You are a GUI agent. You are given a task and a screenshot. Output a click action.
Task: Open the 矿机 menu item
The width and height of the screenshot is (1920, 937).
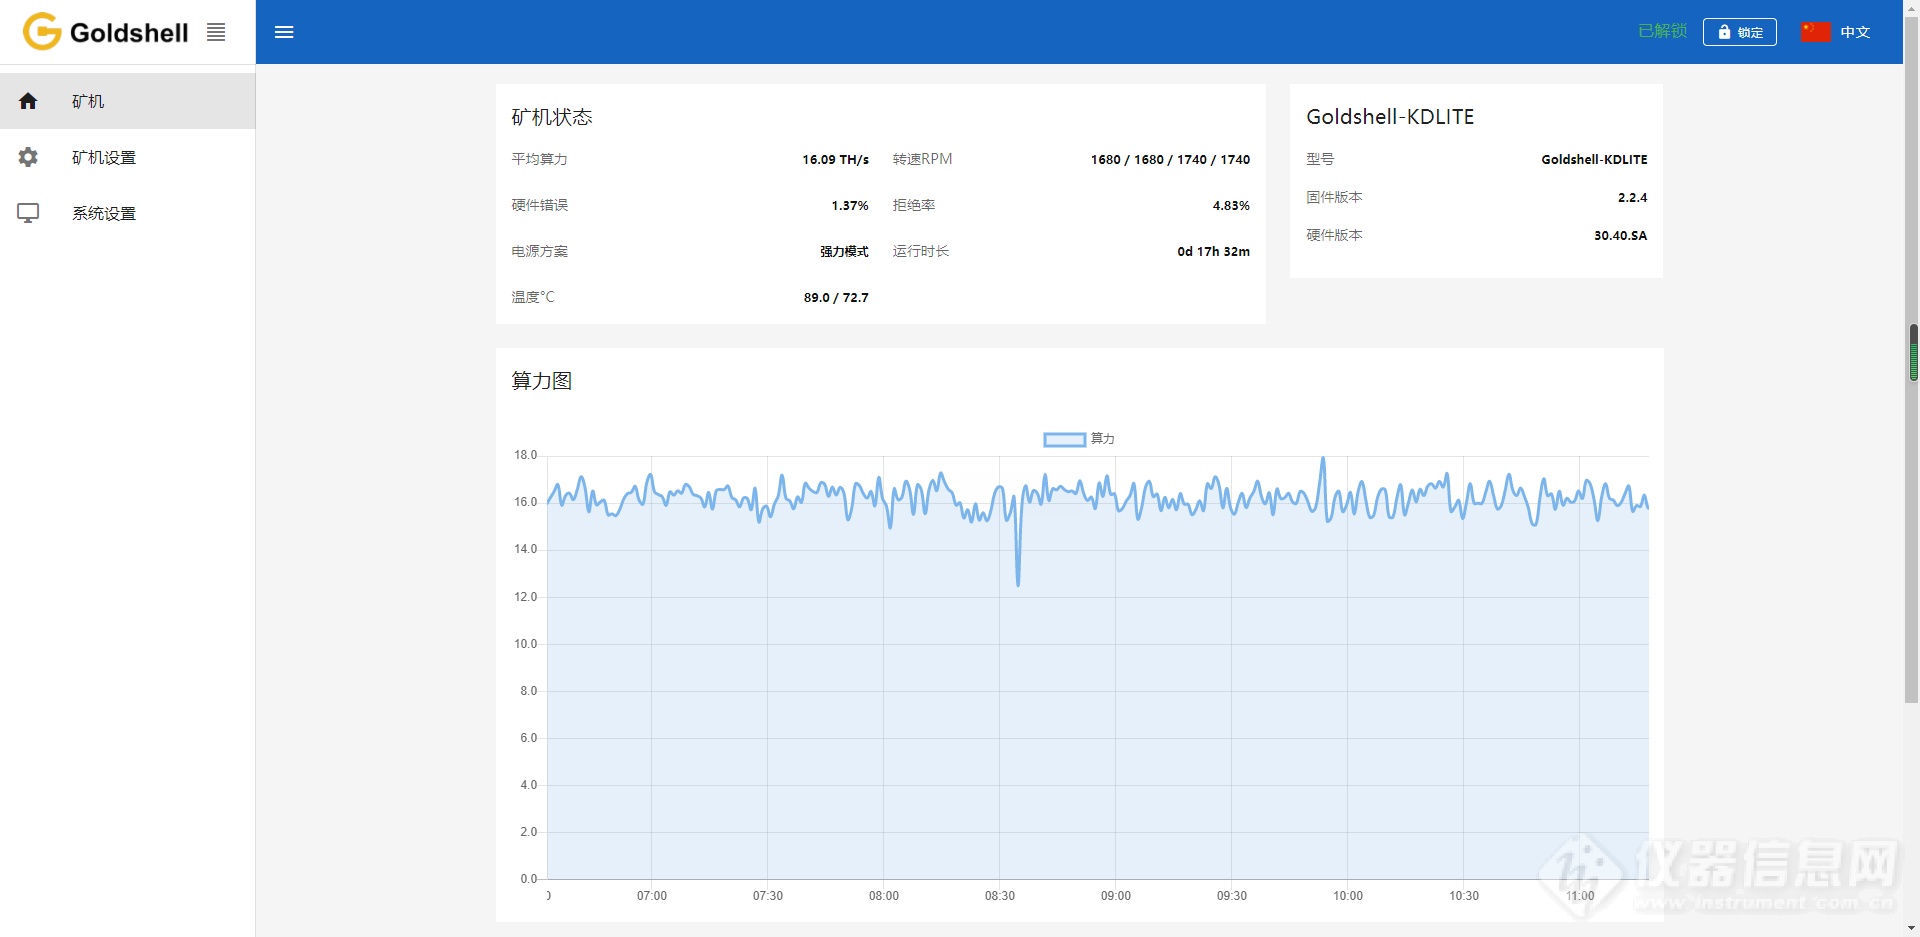click(127, 101)
